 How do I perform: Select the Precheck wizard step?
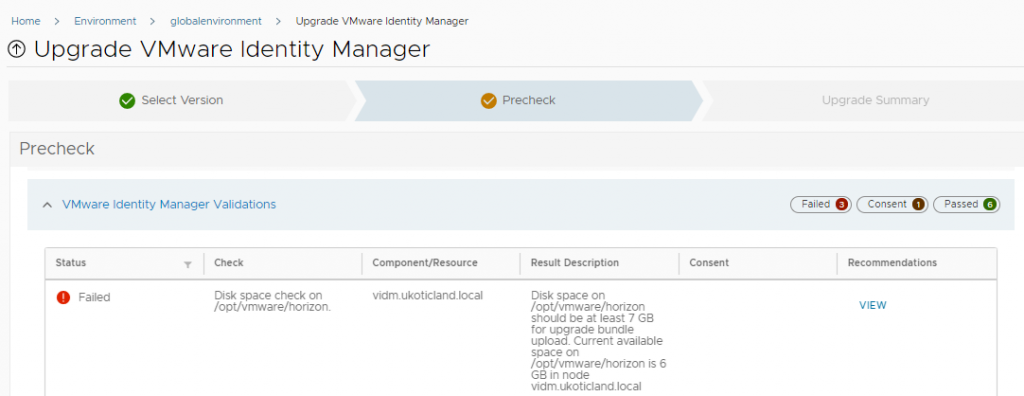coord(528,101)
